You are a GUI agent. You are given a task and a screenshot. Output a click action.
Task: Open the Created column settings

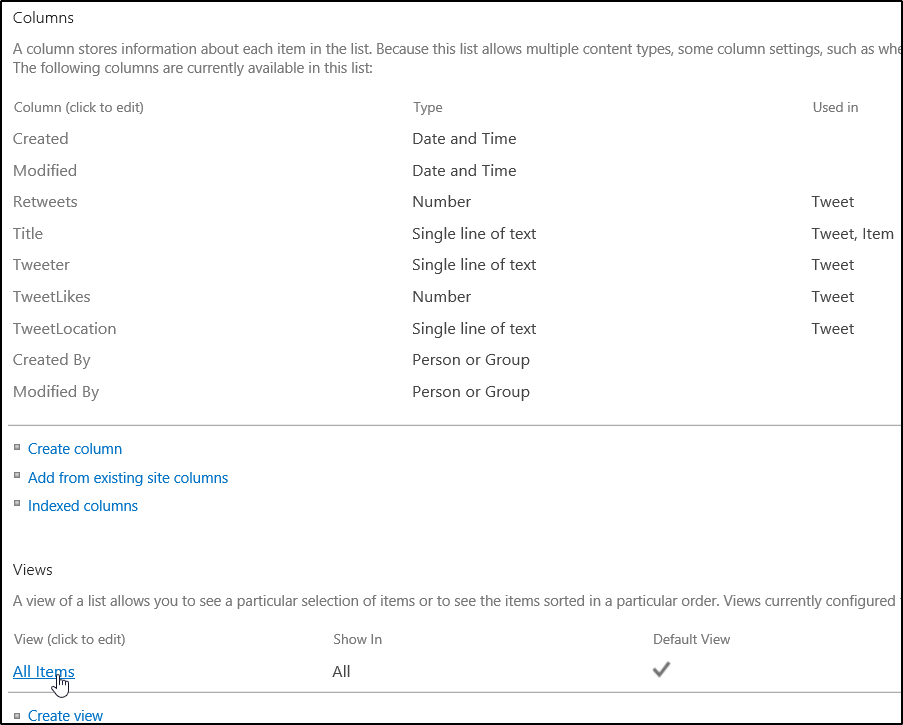click(x=41, y=139)
